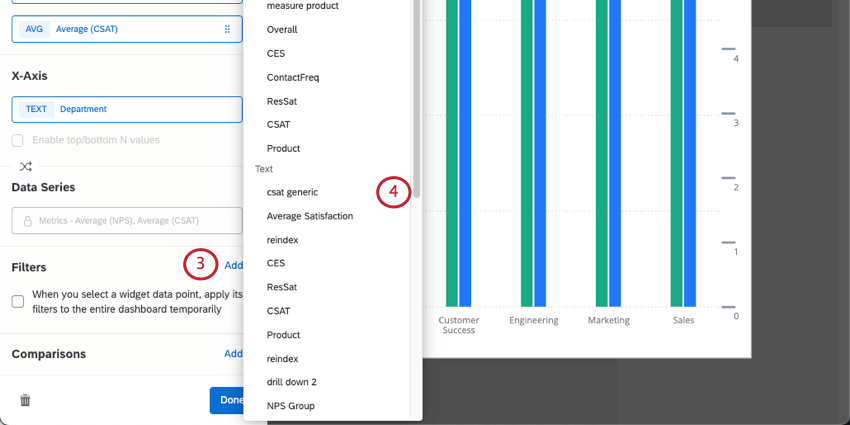Image resolution: width=850 pixels, height=425 pixels.
Task: Choose 'Average Satisfaction' field option
Action: click(x=310, y=216)
